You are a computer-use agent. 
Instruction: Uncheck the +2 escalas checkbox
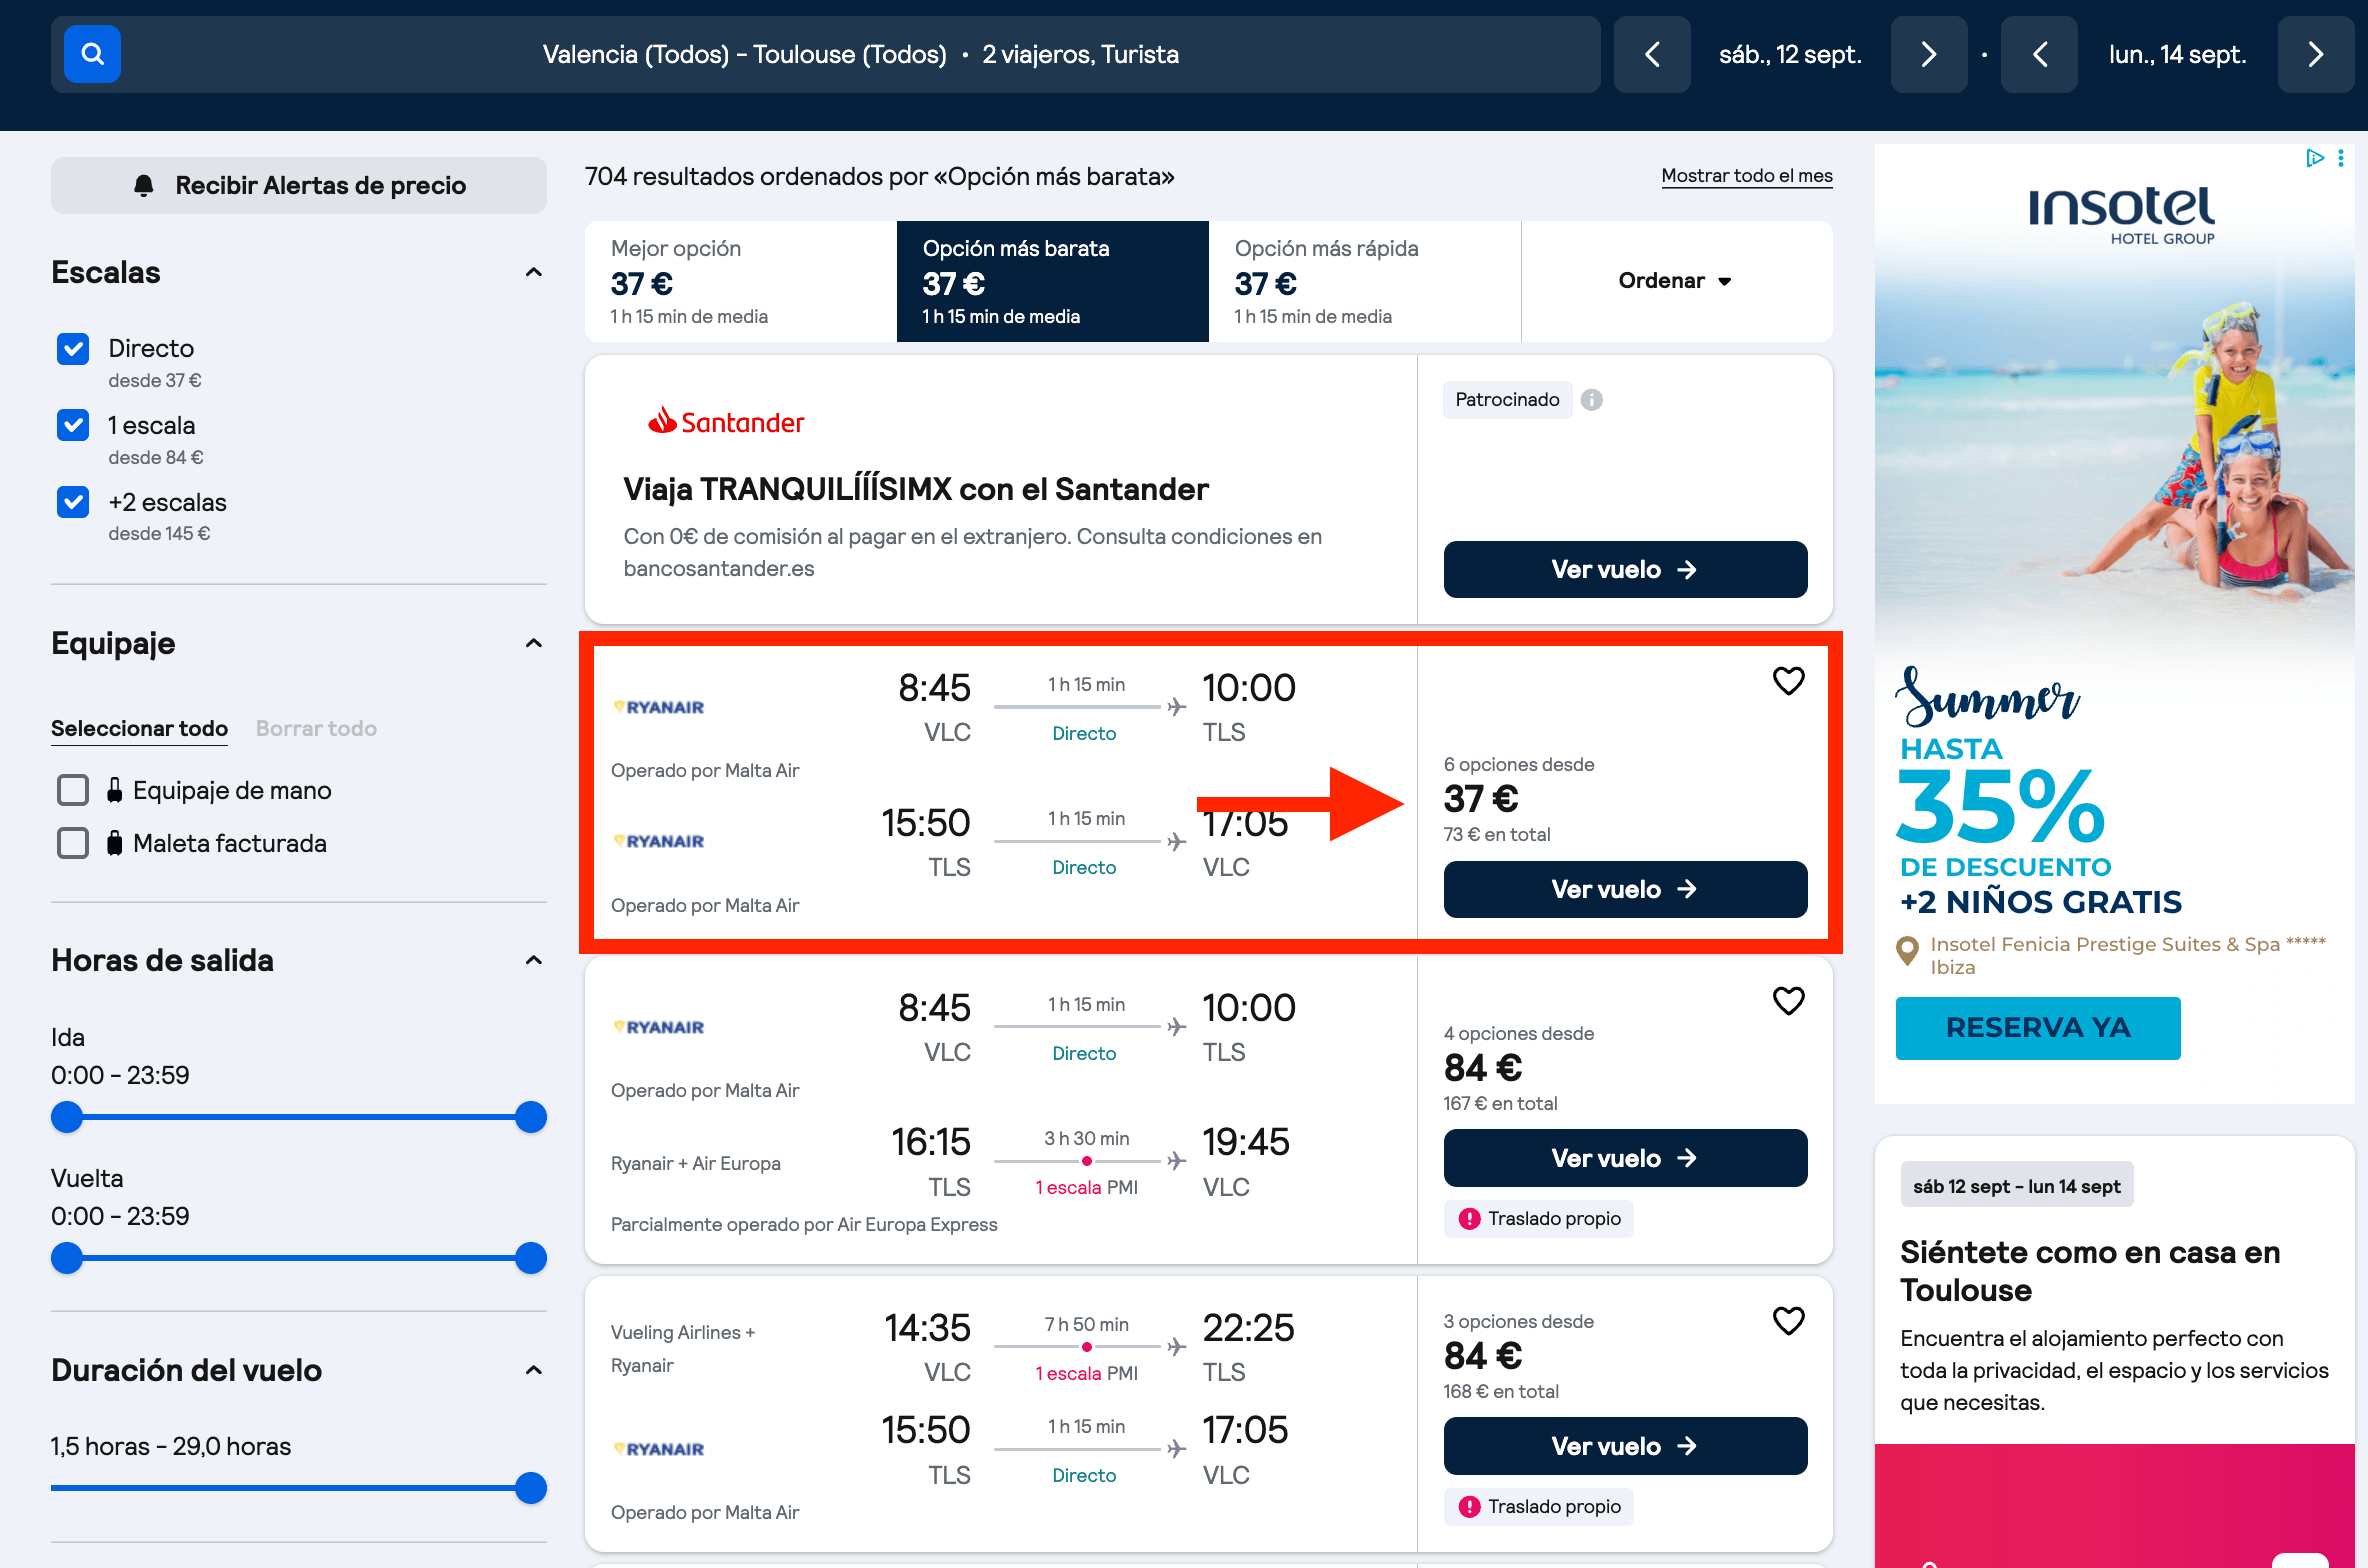[x=73, y=502]
